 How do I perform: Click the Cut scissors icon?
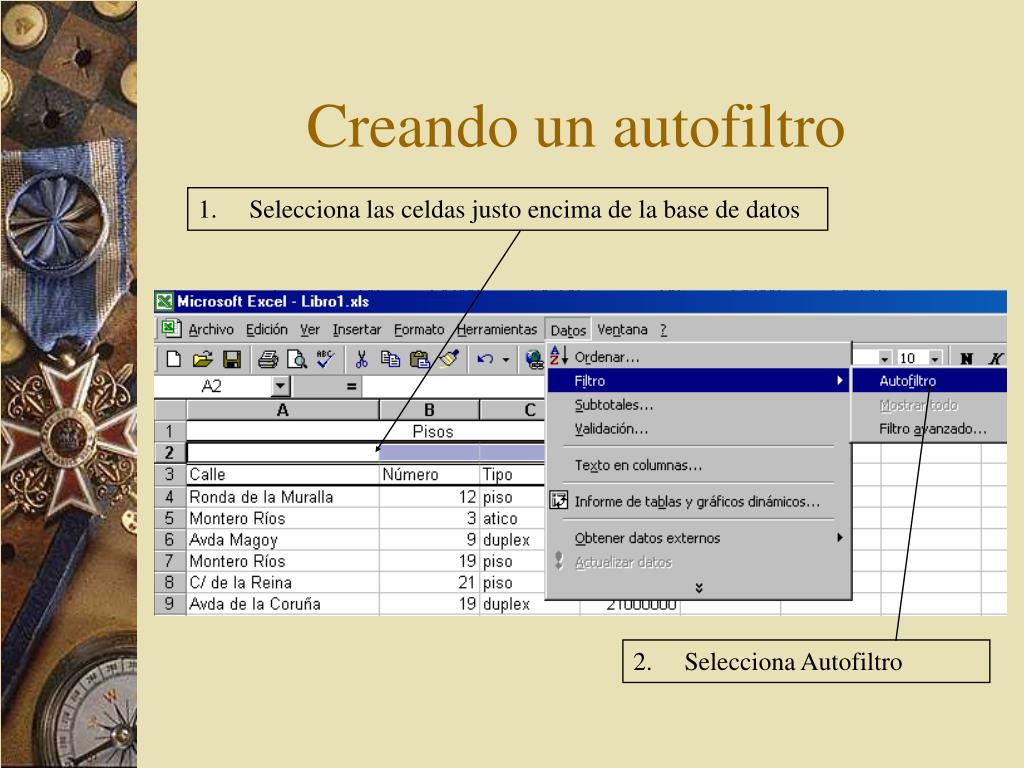pos(361,359)
